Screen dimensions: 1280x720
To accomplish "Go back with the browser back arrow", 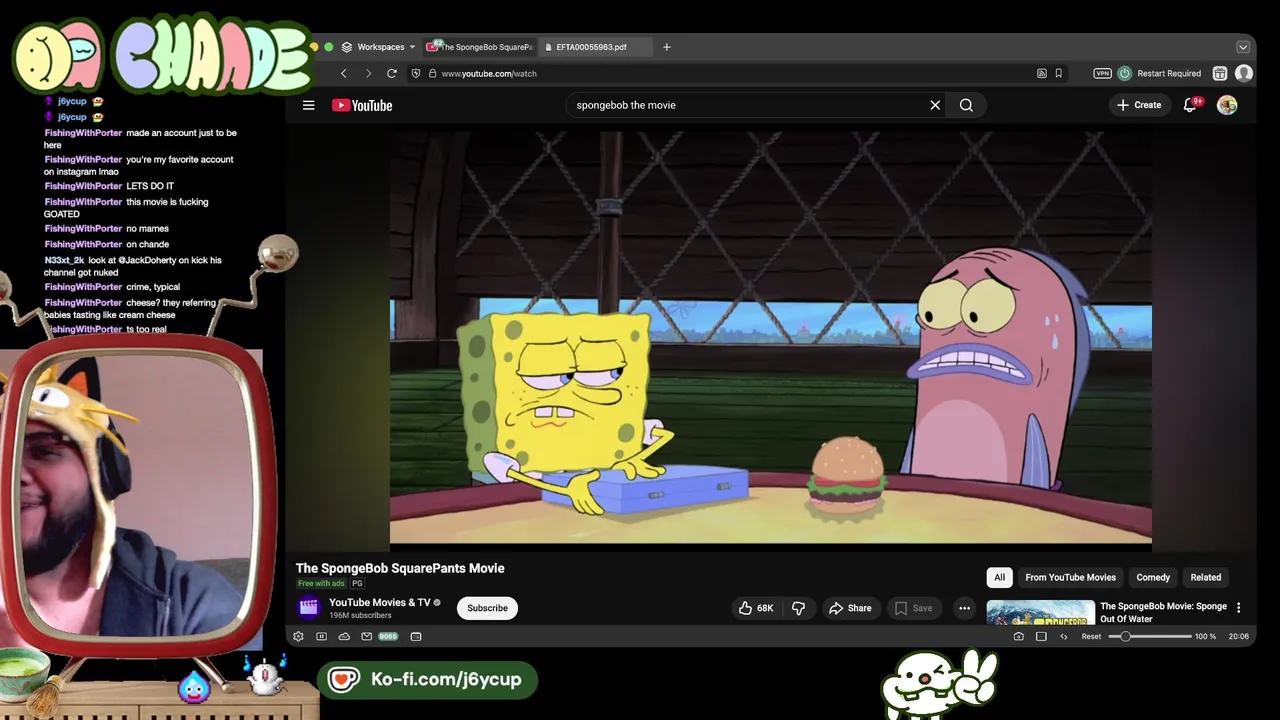I will 344,73.
